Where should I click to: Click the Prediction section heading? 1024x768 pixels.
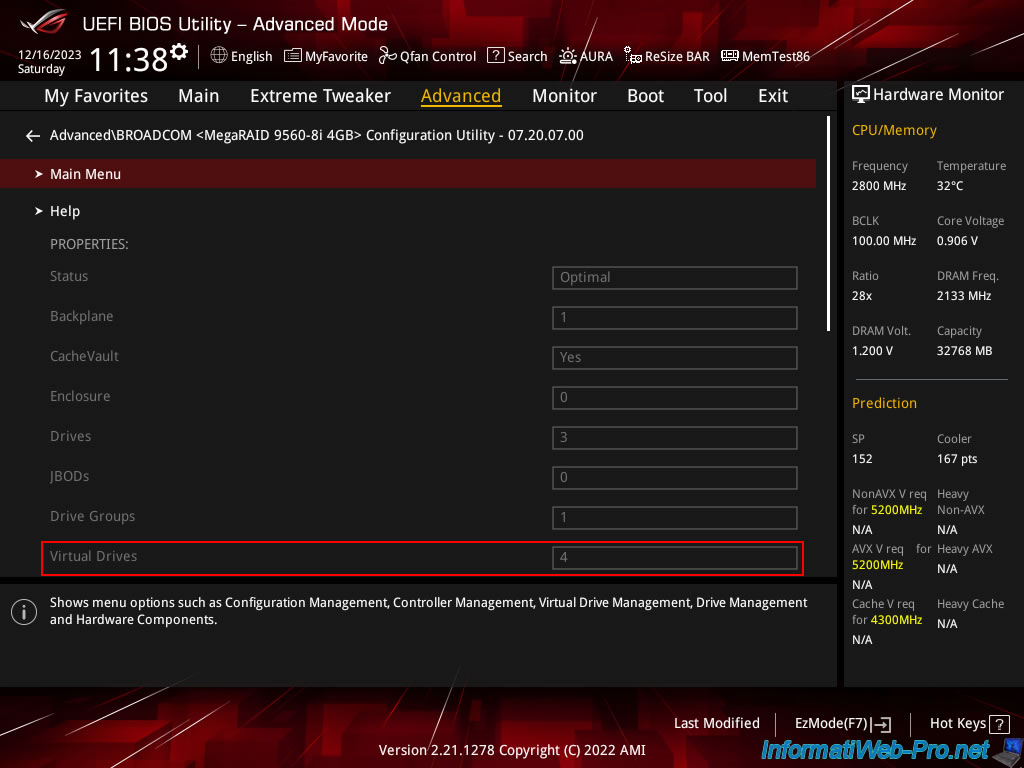[x=884, y=403]
